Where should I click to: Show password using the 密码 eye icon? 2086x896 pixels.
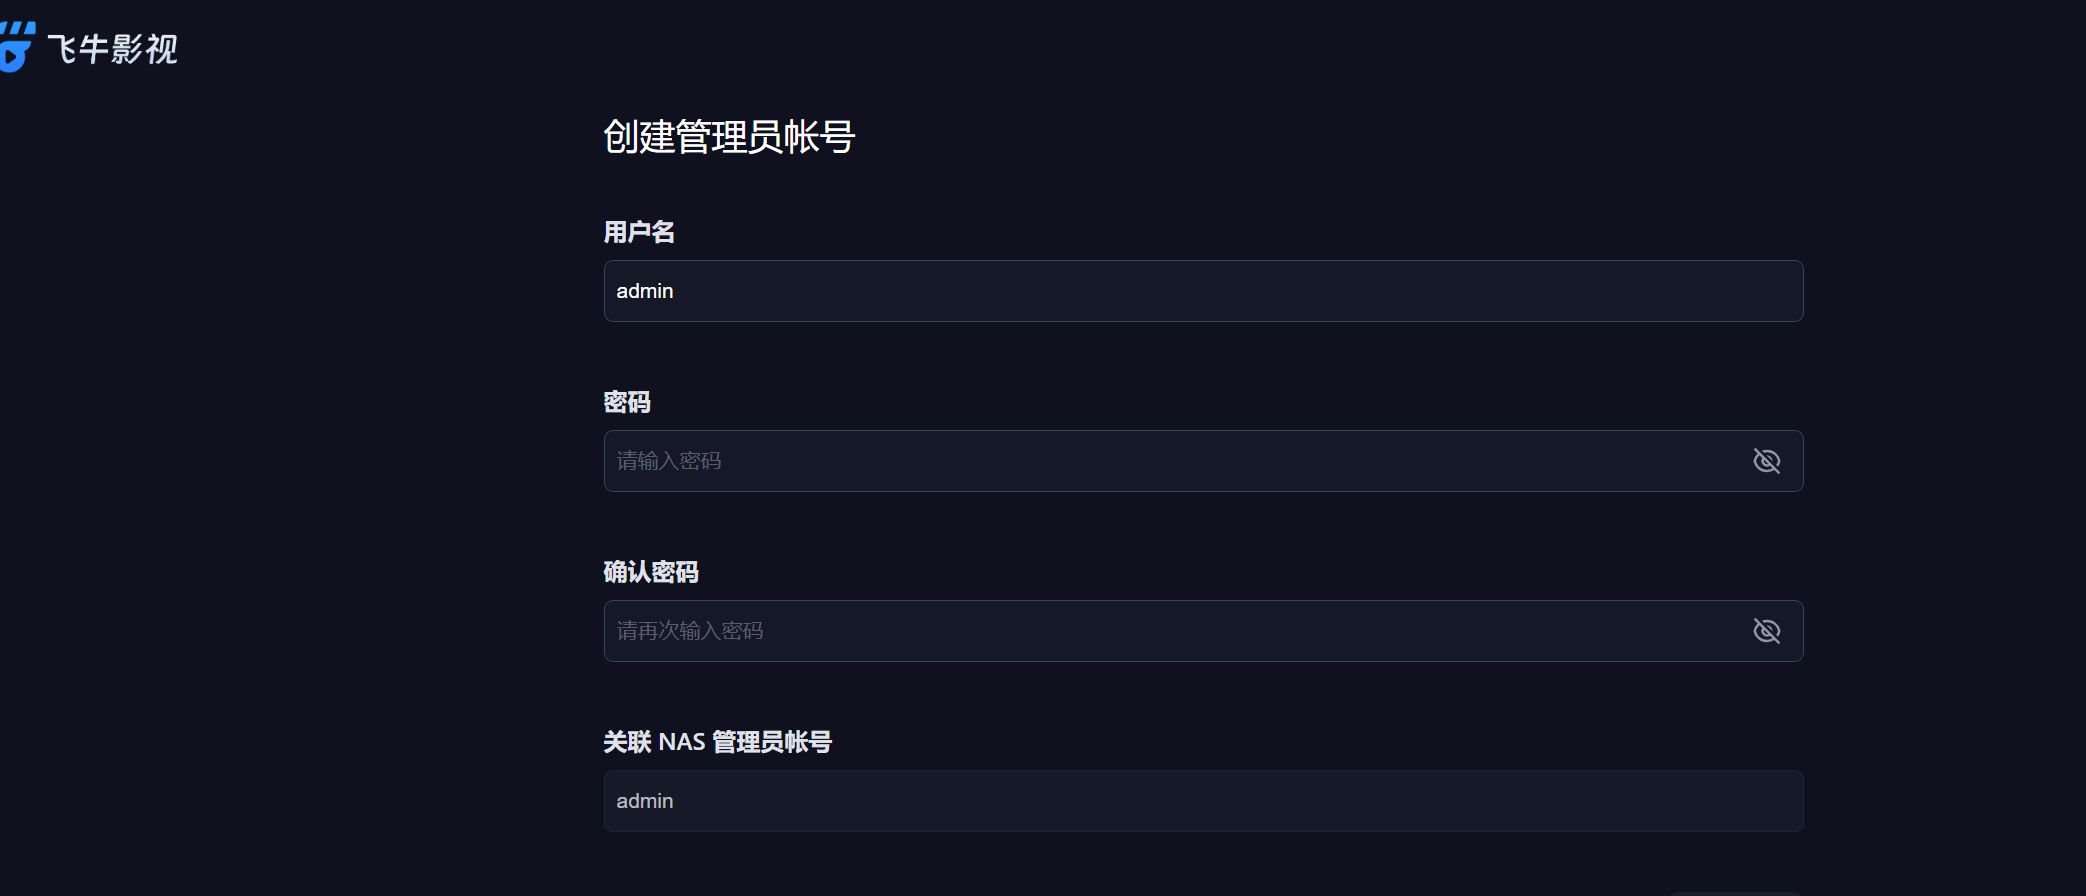1767,461
